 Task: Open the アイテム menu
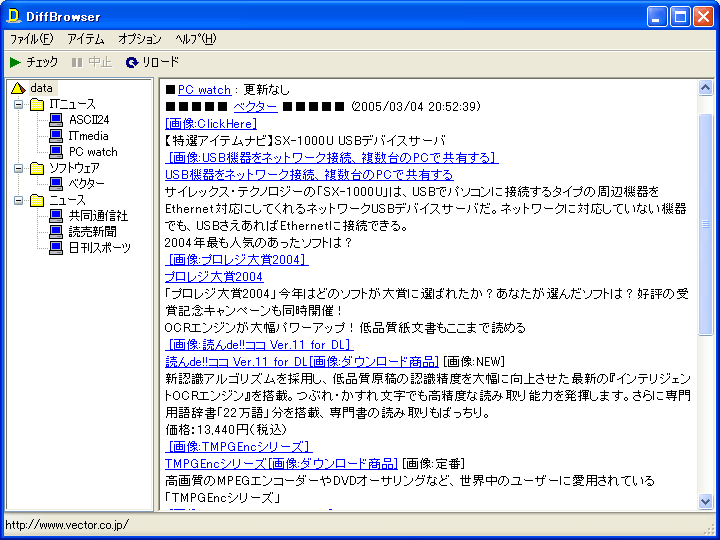tap(85, 39)
